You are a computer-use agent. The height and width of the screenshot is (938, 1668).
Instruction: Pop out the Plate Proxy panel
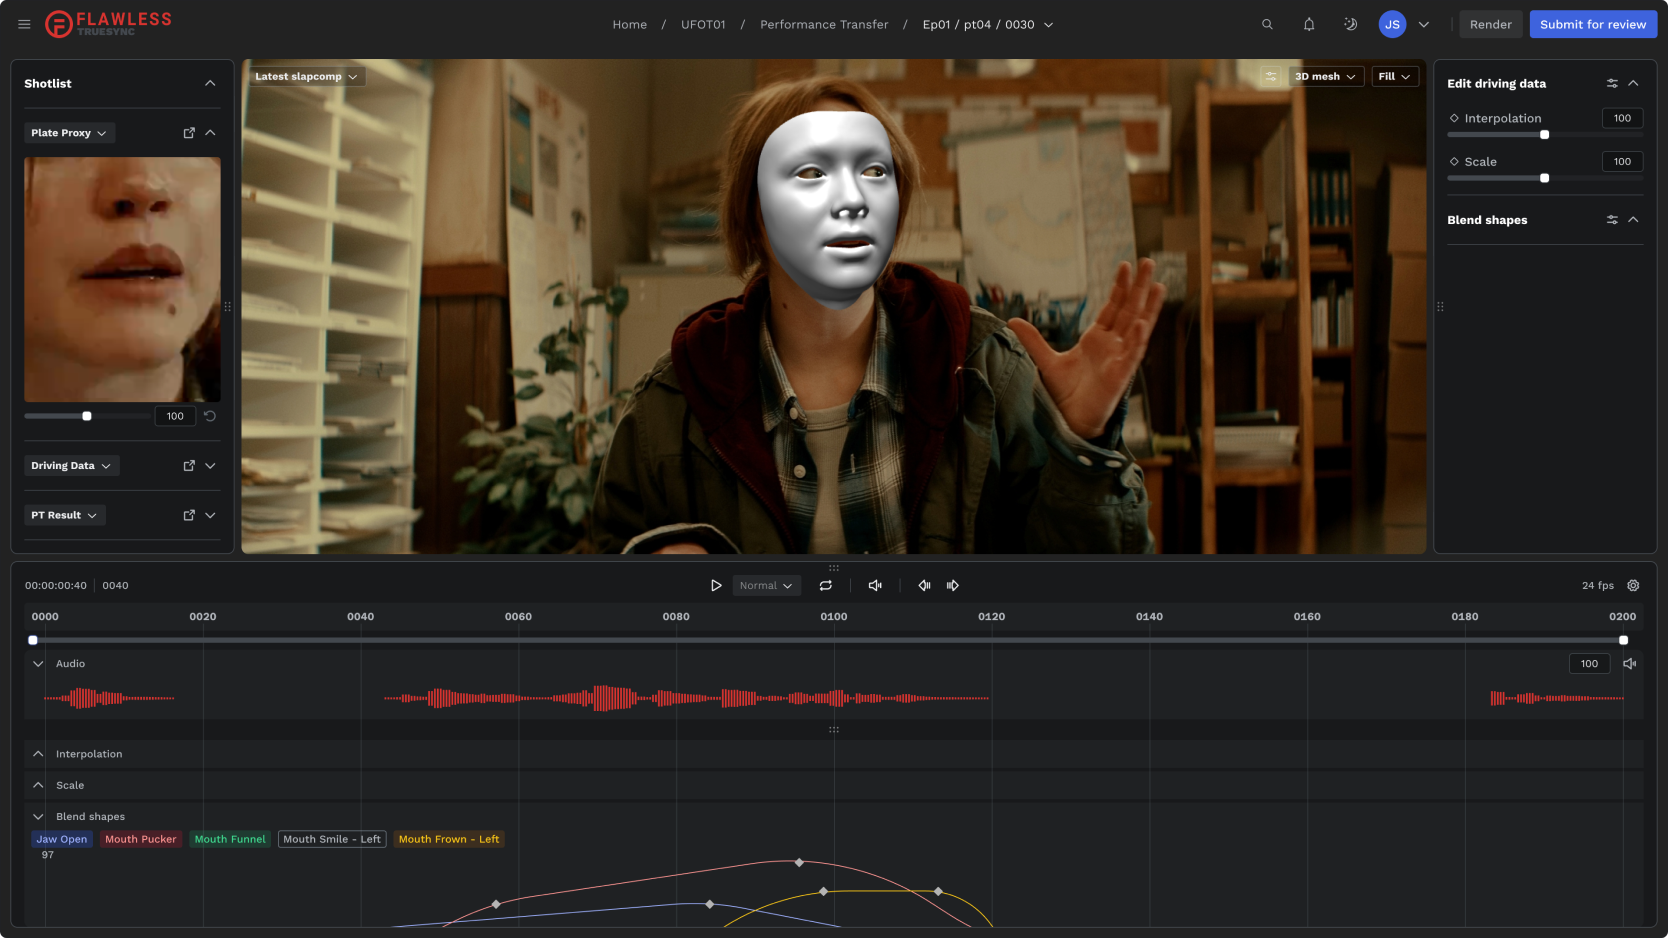pos(189,133)
